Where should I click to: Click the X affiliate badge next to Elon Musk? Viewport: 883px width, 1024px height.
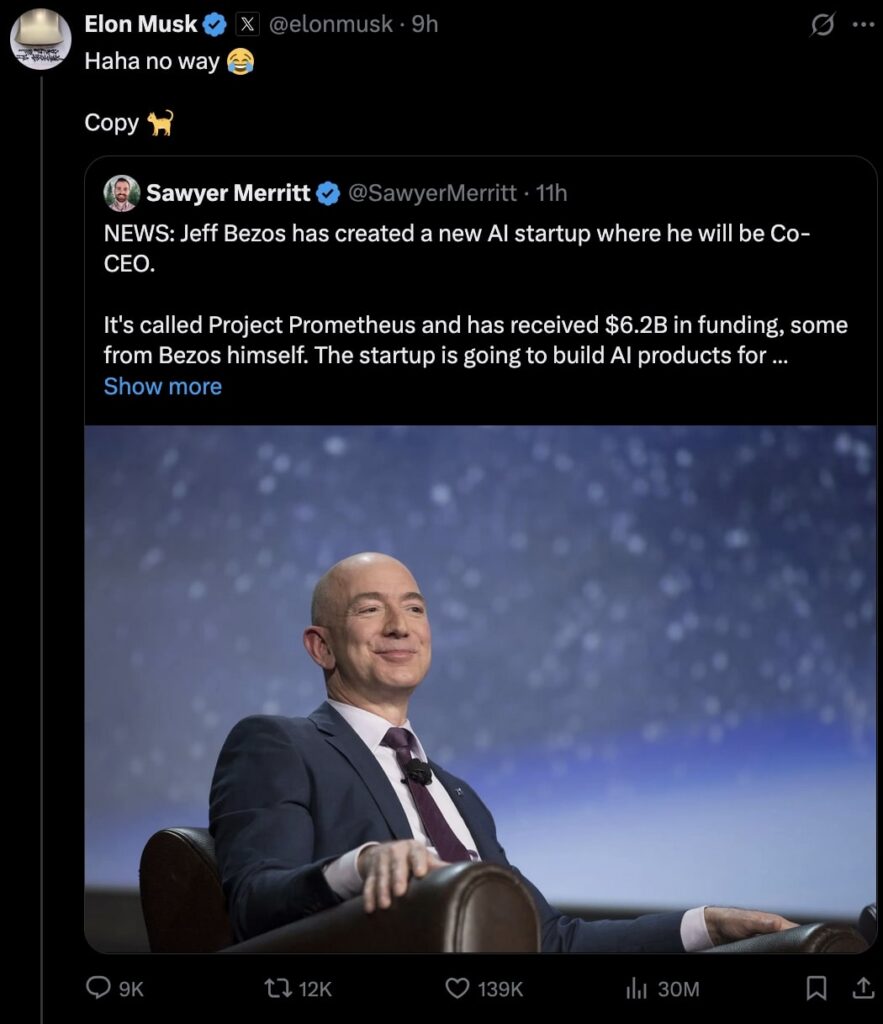249,24
